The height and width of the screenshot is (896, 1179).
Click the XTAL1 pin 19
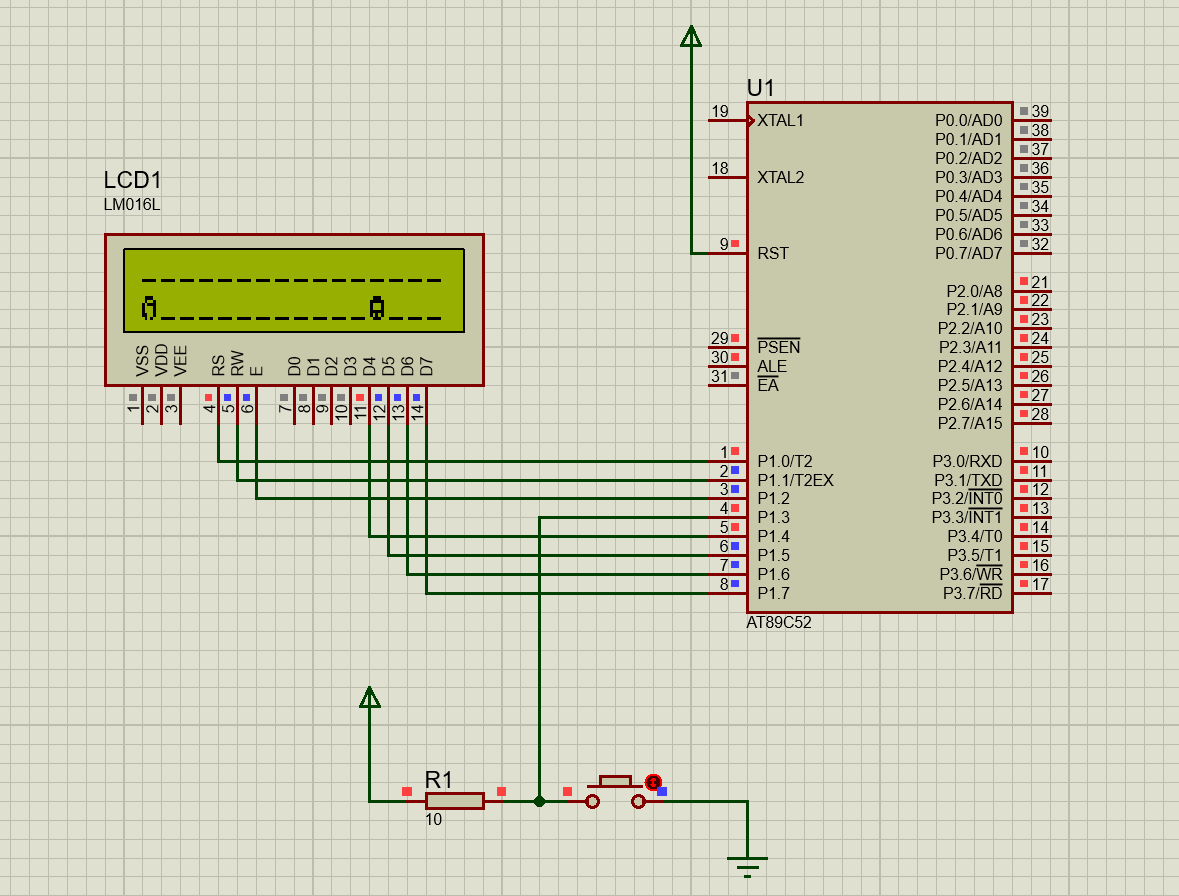click(727, 120)
